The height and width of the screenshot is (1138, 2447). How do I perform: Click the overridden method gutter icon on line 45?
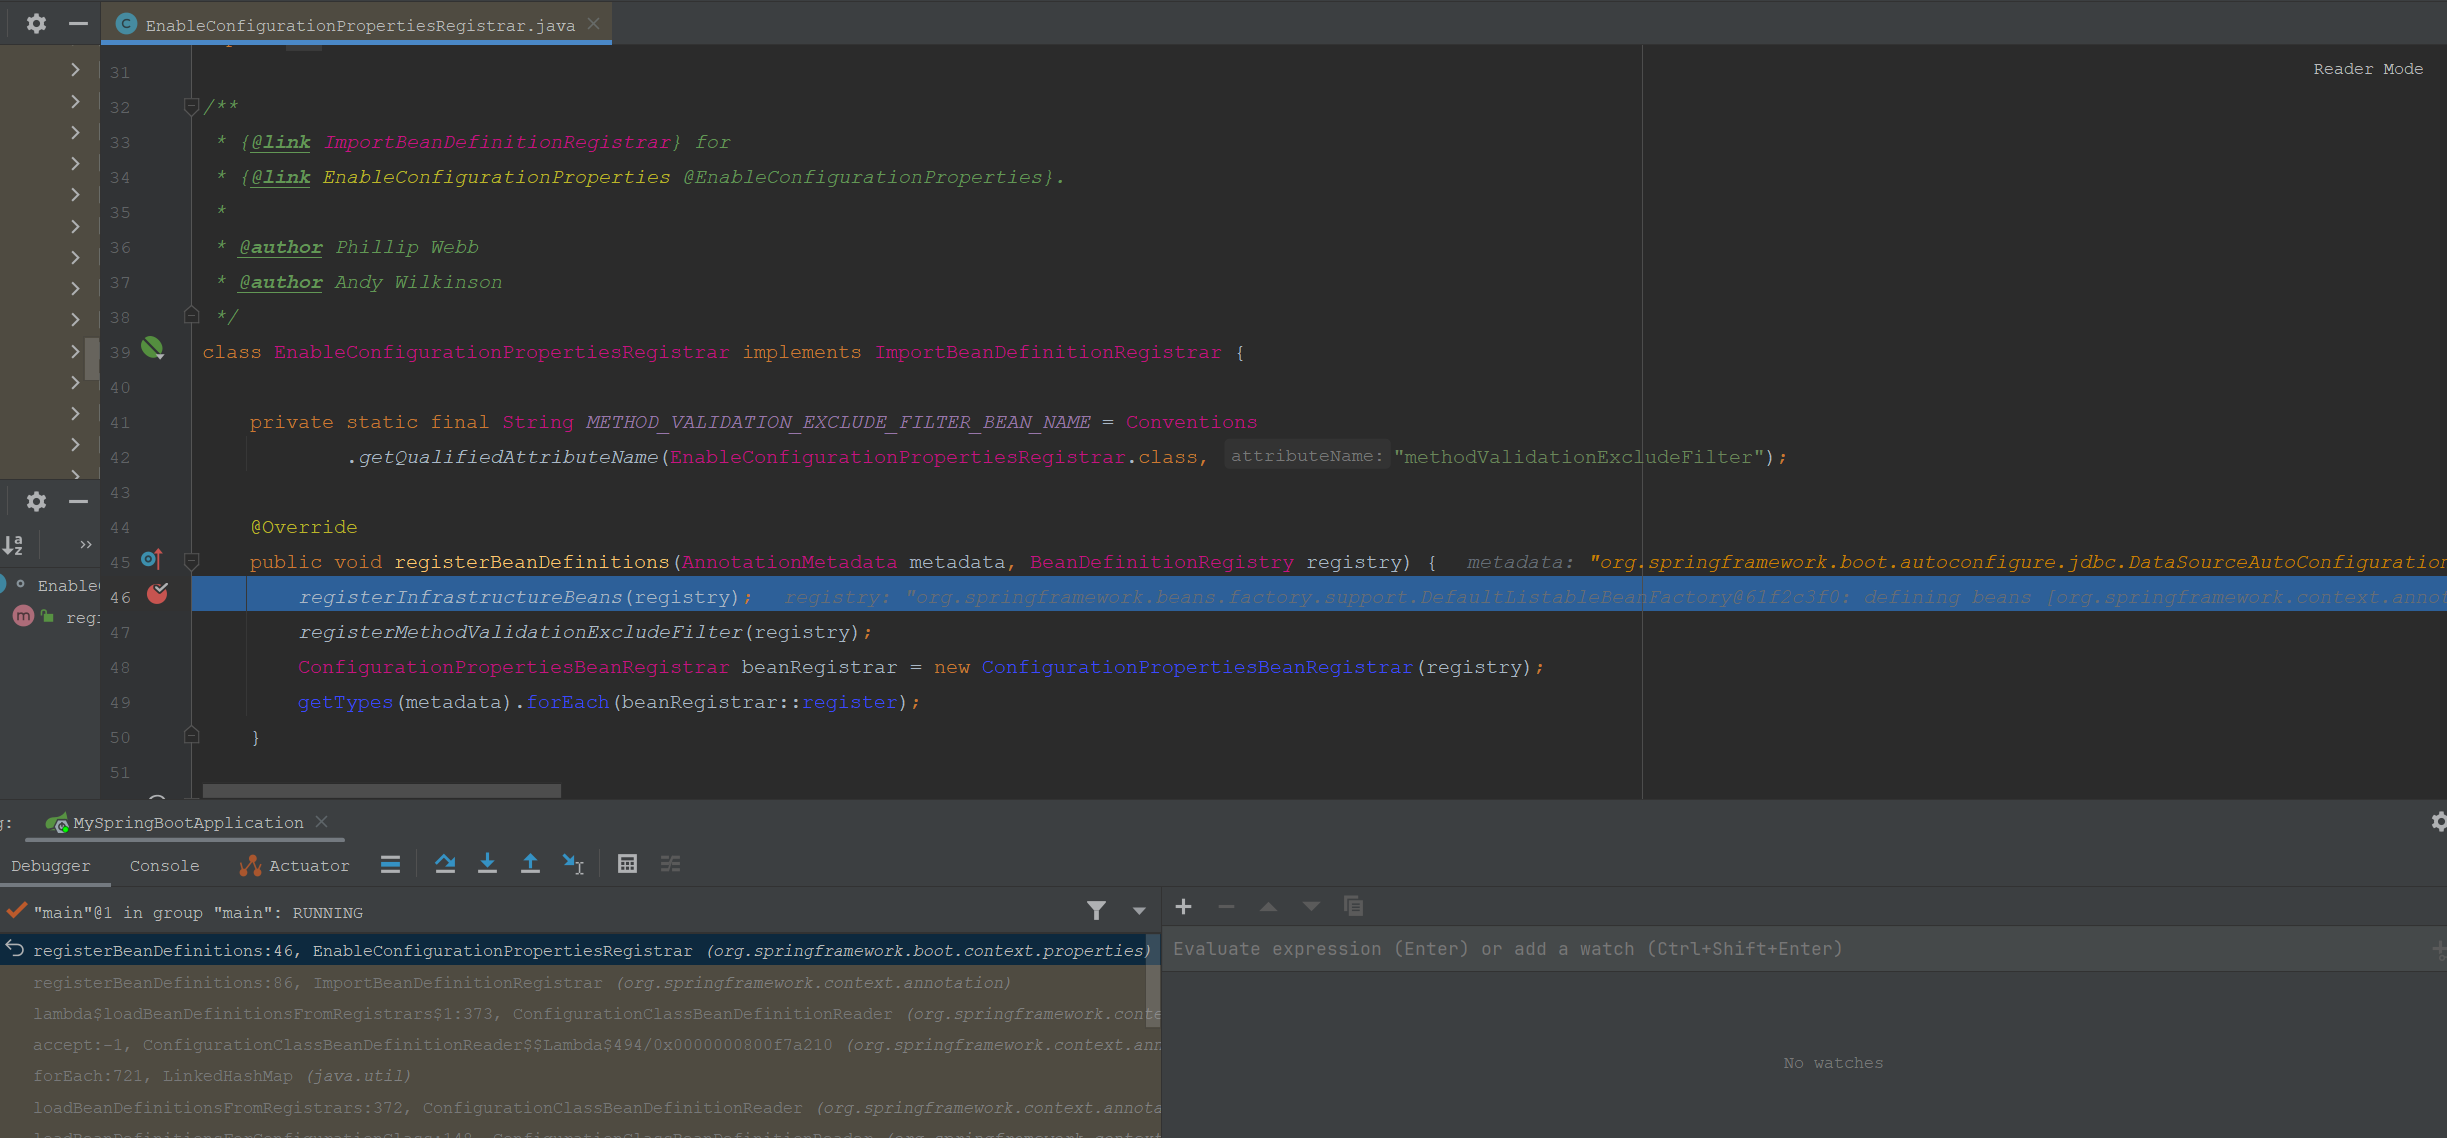(x=151, y=560)
